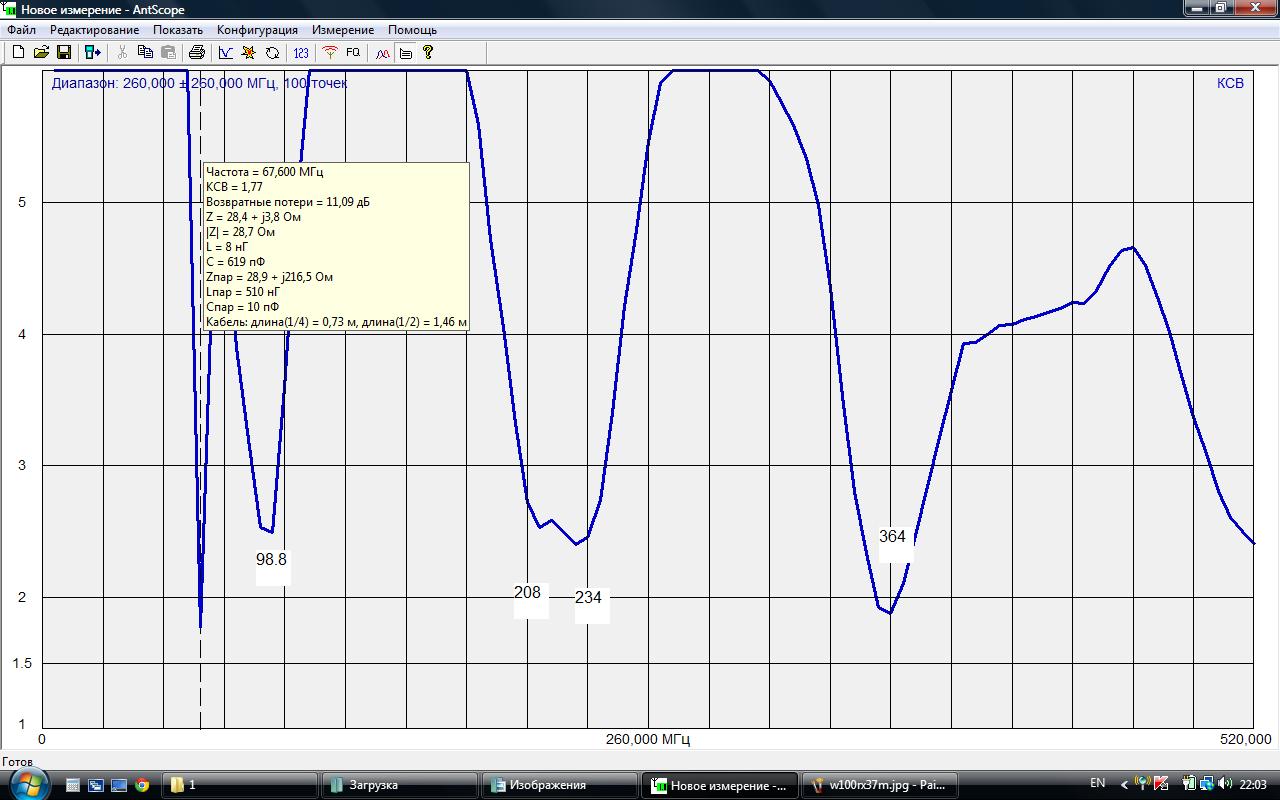Click the dashed white cursor marker line

coord(201,400)
